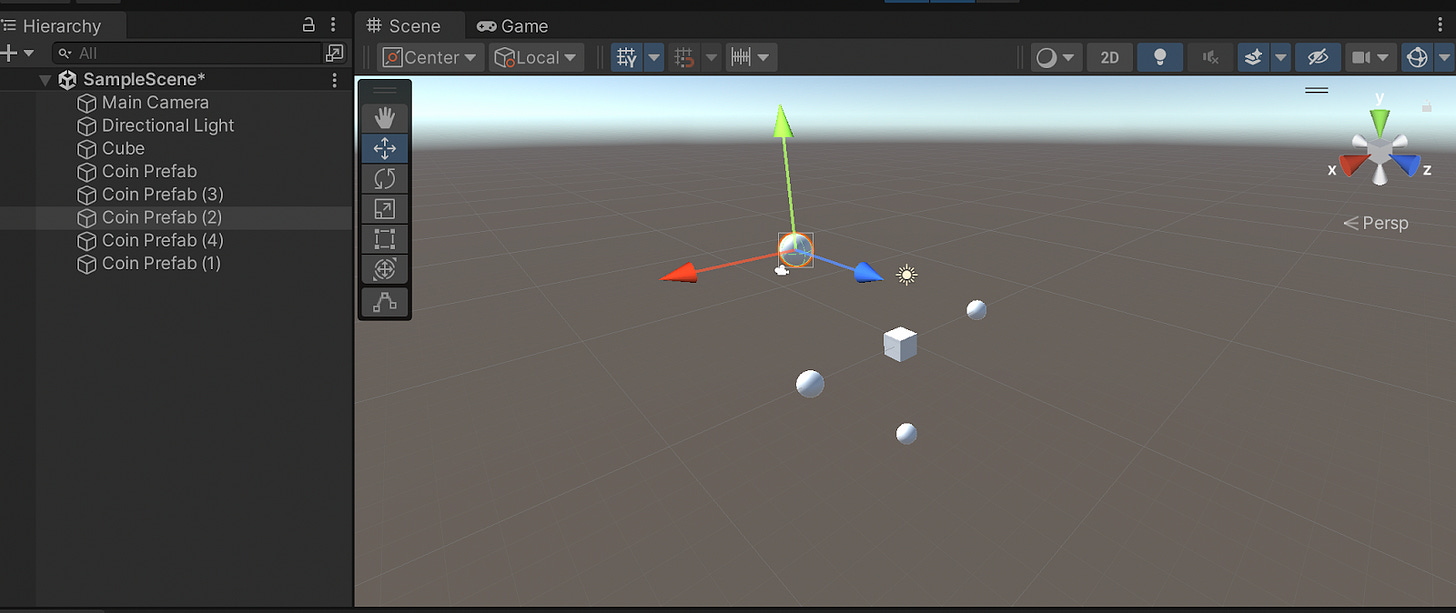This screenshot has height=613, width=1456.
Task: Toggle scene audio mute button
Action: tap(1210, 58)
